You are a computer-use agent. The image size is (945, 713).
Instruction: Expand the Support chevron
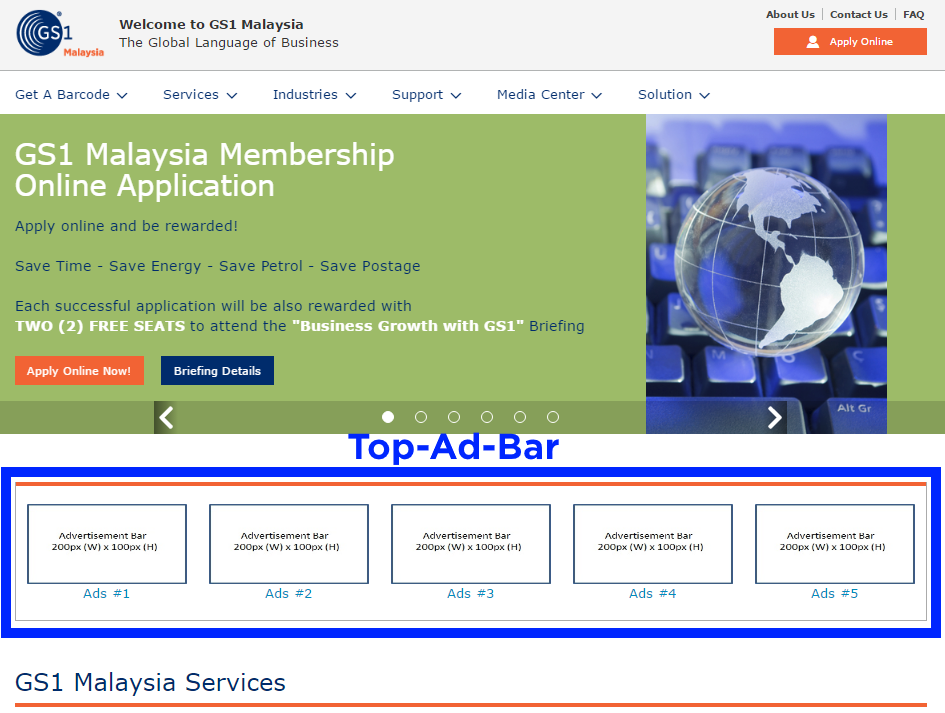point(456,95)
